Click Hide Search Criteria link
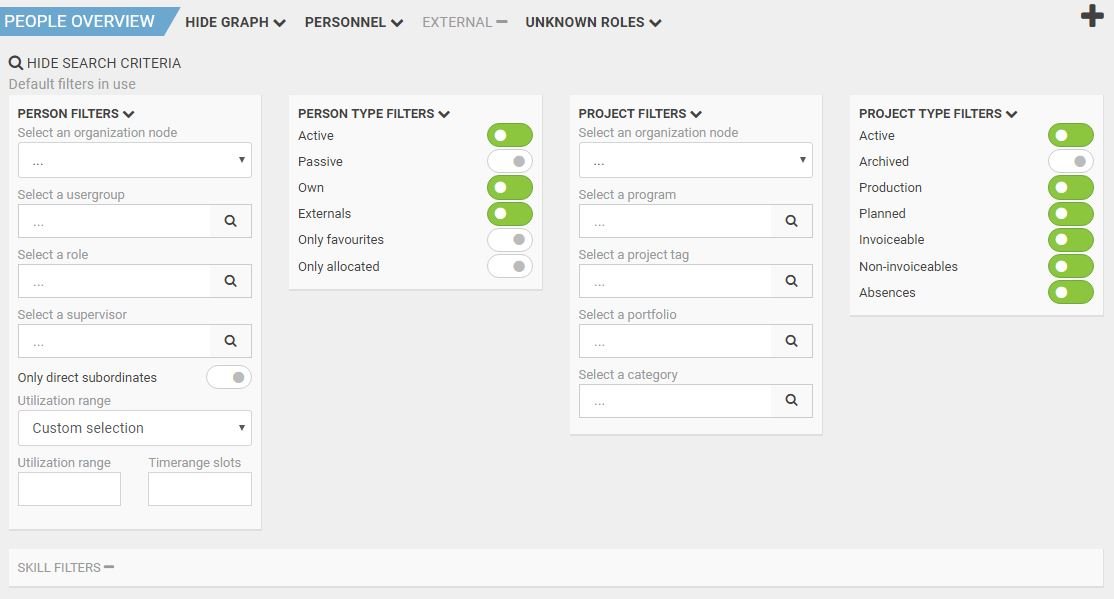This screenshot has height=599, width=1114. pos(95,63)
